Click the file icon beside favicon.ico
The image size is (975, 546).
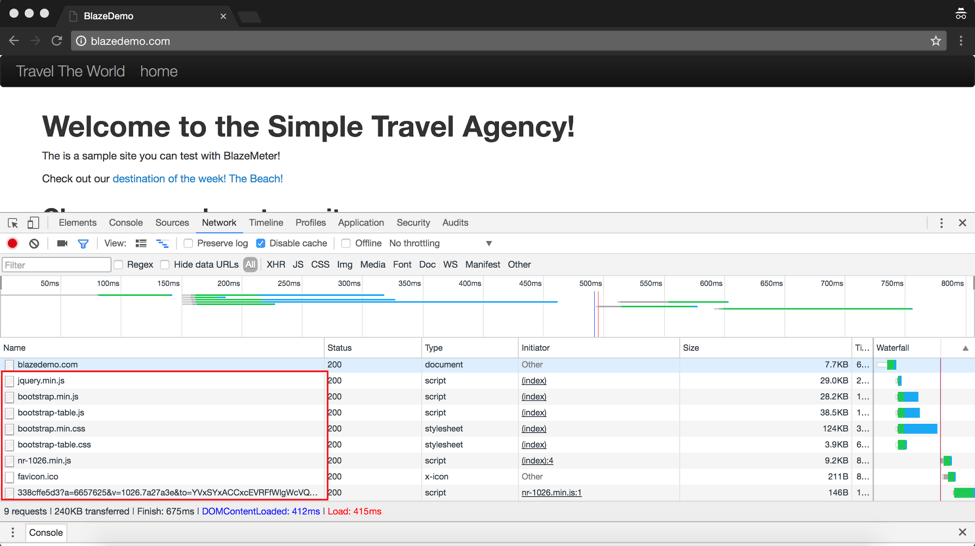click(9, 477)
